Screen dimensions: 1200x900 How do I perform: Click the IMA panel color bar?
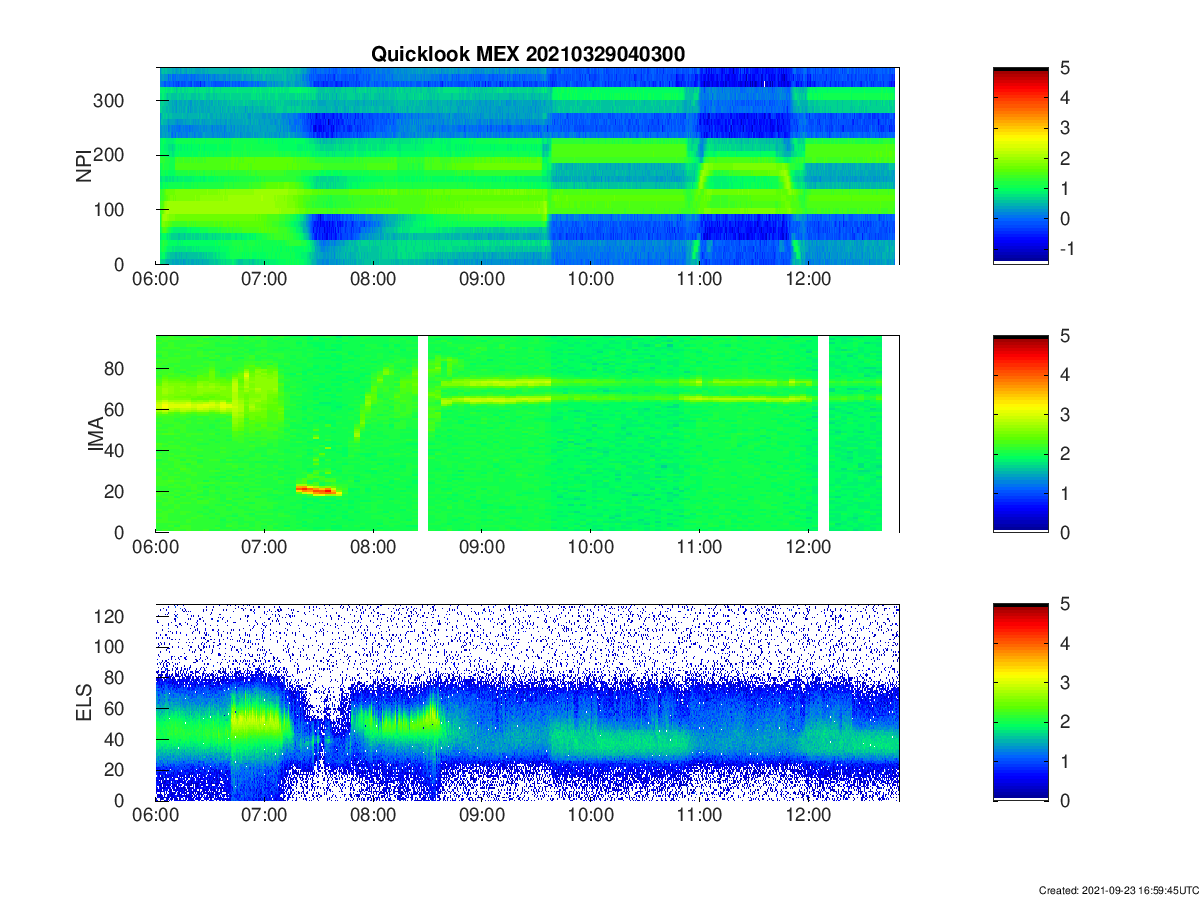point(1021,434)
